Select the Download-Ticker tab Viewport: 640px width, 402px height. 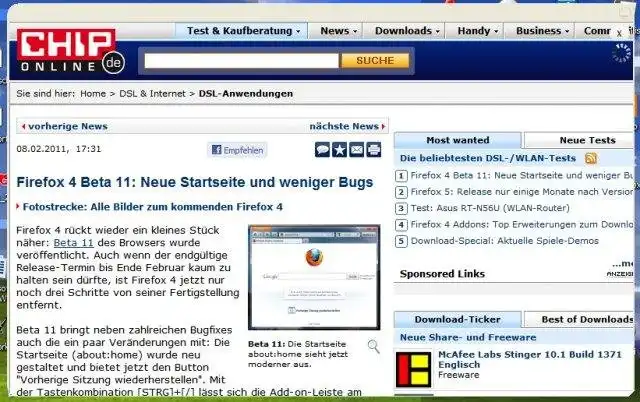coord(458,320)
